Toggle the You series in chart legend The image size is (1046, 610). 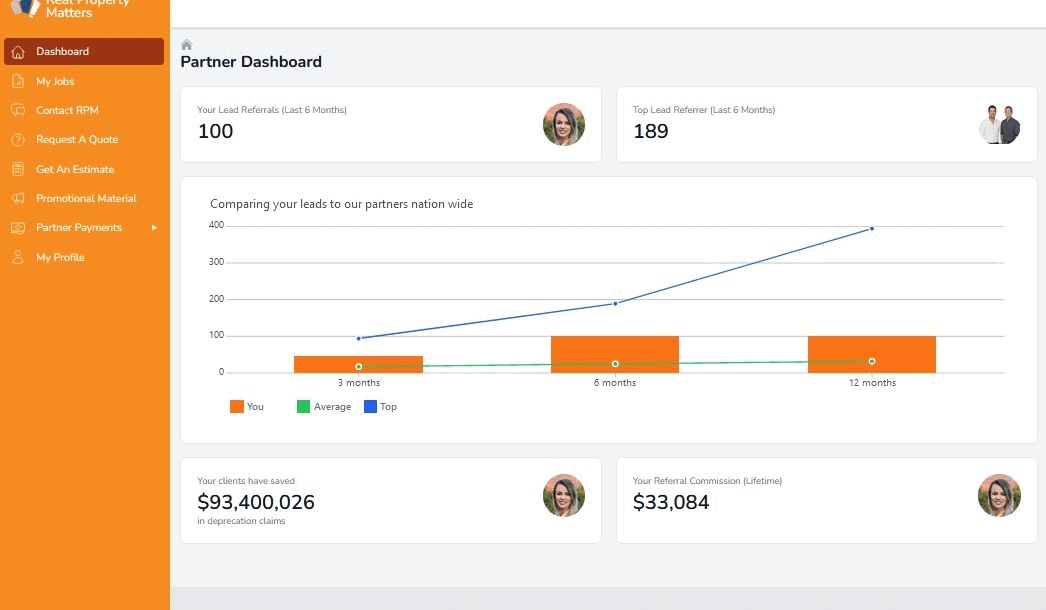tap(247, 407)
